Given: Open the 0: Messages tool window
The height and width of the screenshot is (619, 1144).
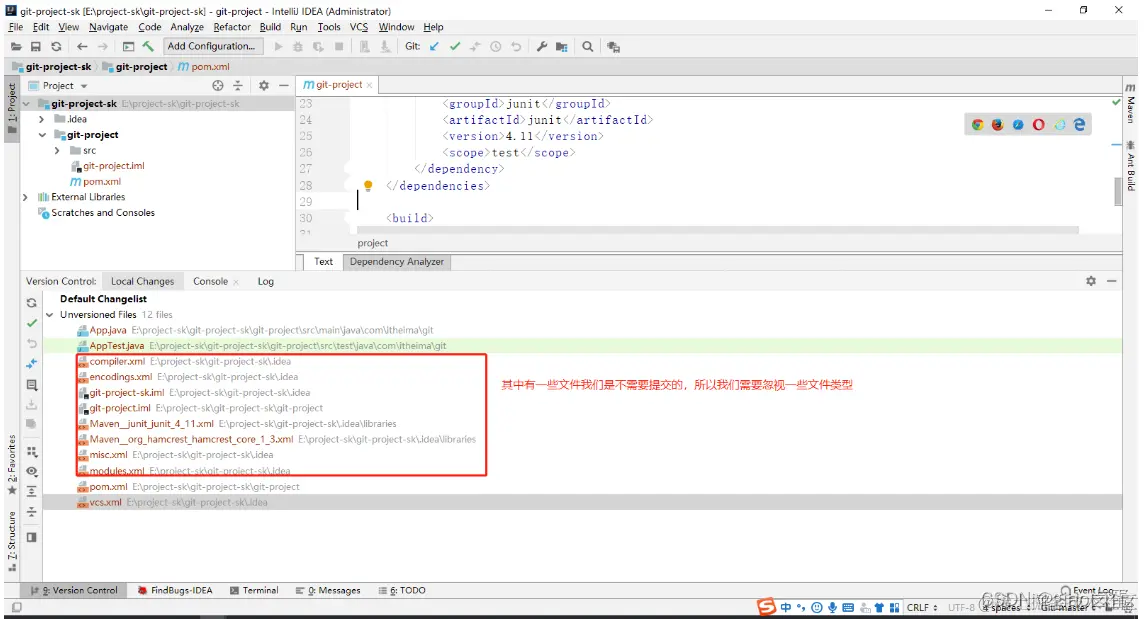Looking at the screenshot, I should 328,591.
